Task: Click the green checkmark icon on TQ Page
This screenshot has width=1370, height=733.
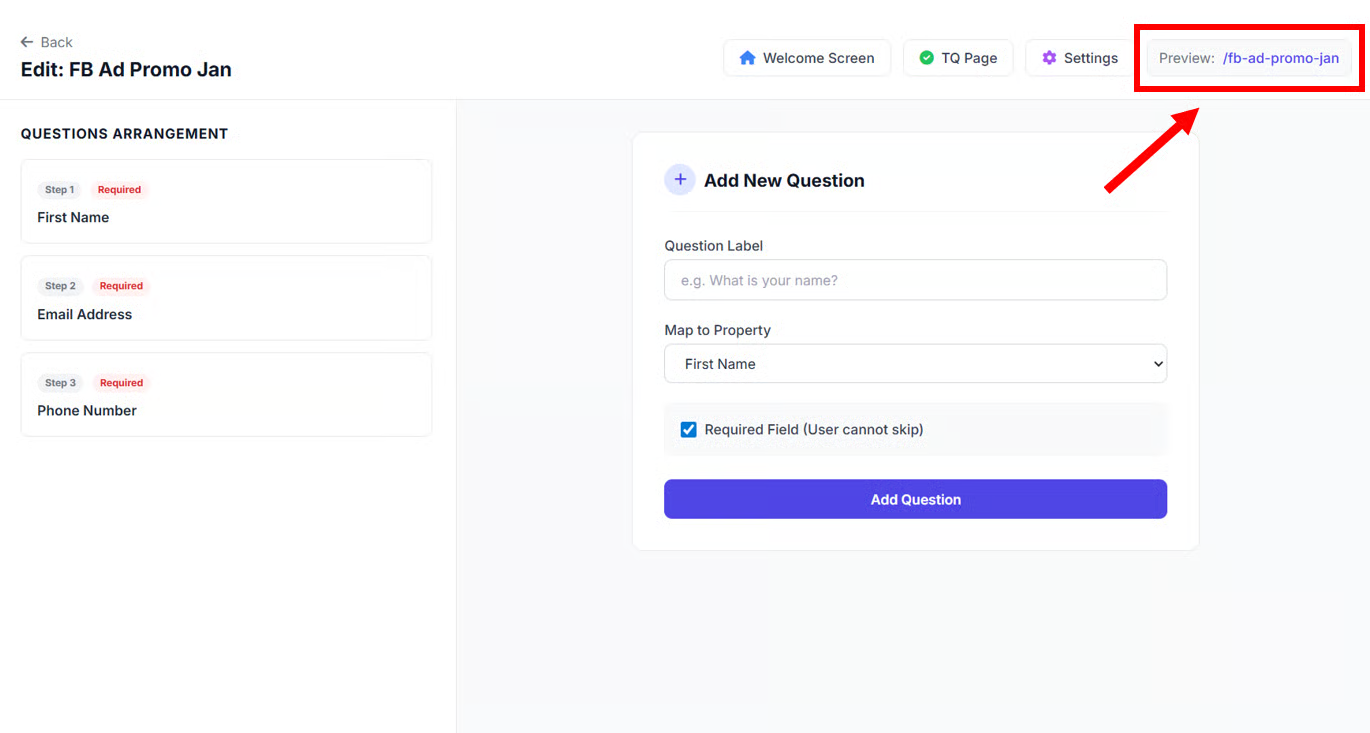Action: pyautogui.click(x=926, y=58)
